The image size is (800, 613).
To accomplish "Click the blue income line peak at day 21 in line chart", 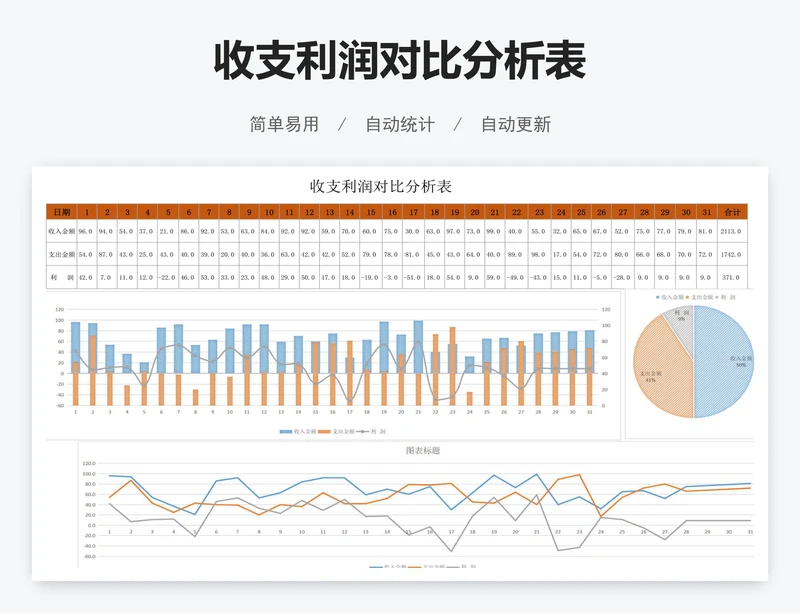I will (537, 474).
